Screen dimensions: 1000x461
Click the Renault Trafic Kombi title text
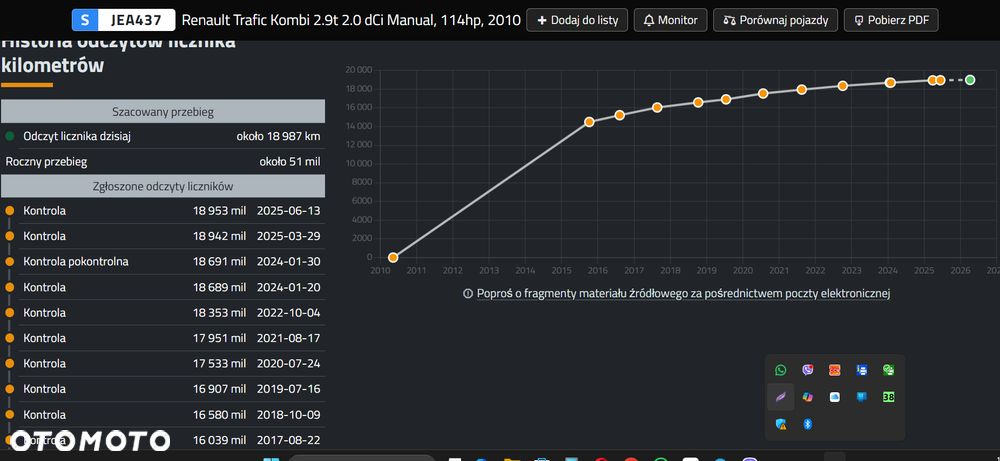pos(351,20)
